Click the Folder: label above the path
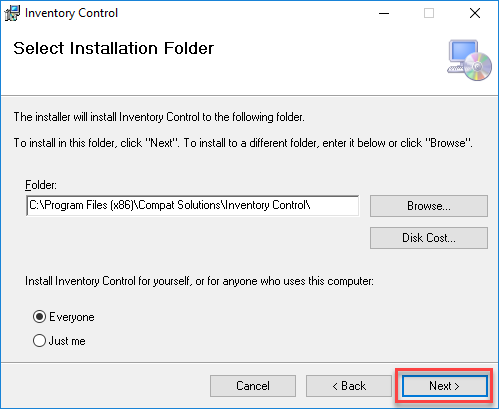Screen dimensions: 499x409 [41, 185]
